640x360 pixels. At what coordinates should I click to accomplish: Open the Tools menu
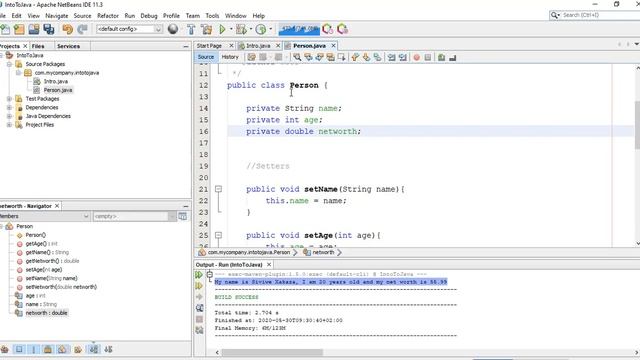[212, 16]
